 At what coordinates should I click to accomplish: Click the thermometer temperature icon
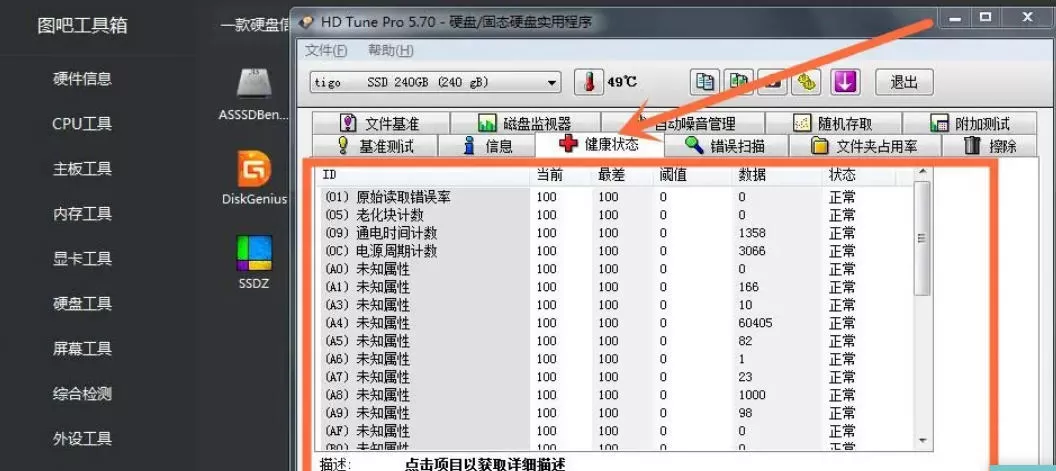pyautogui.click(x=589, y=82)
